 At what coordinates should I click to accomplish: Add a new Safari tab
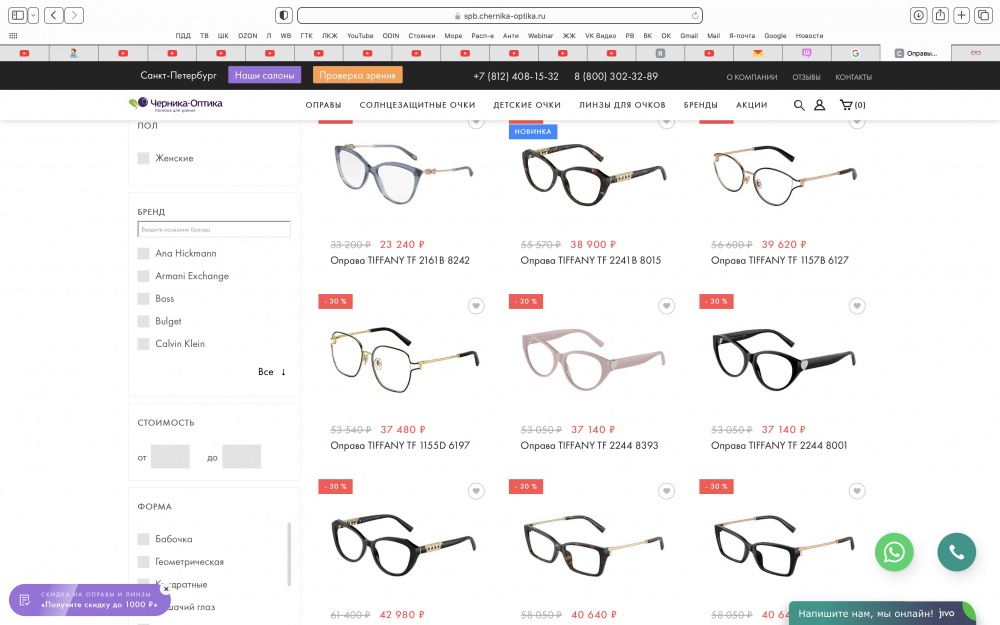(962, 15)
